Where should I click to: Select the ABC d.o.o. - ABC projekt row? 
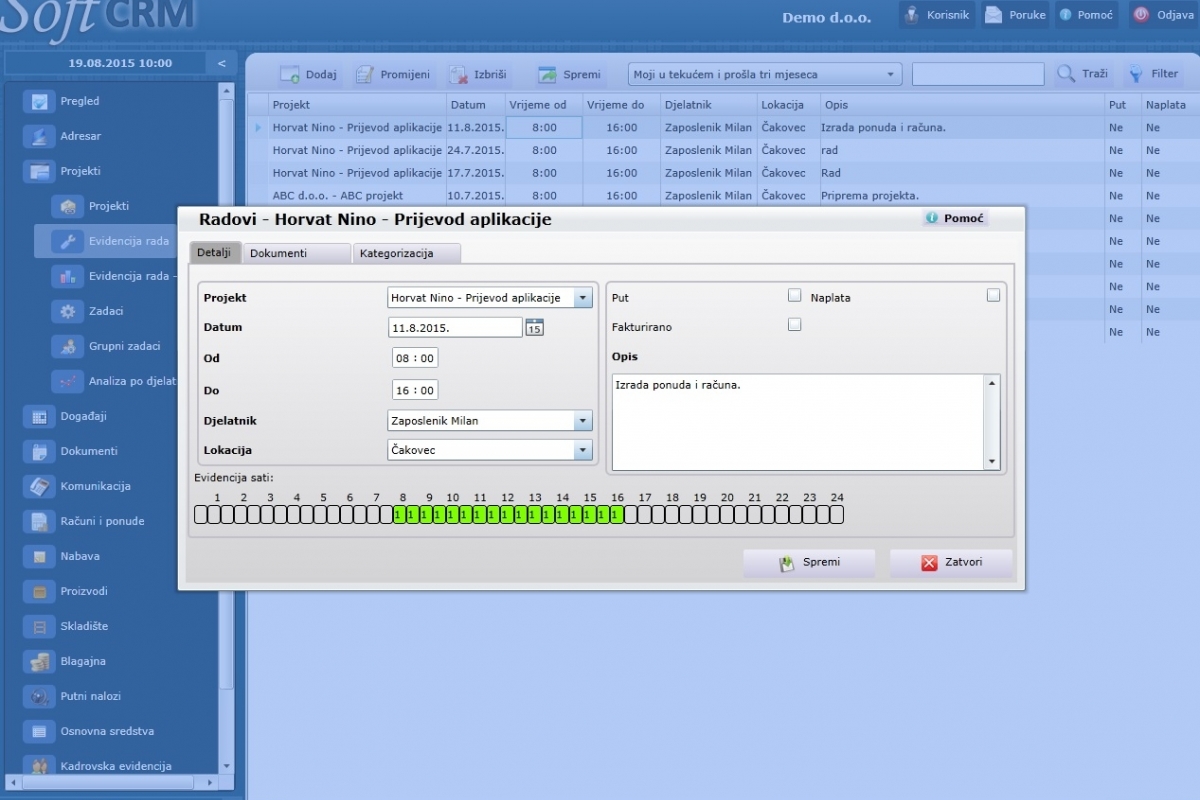coord(722,195)
